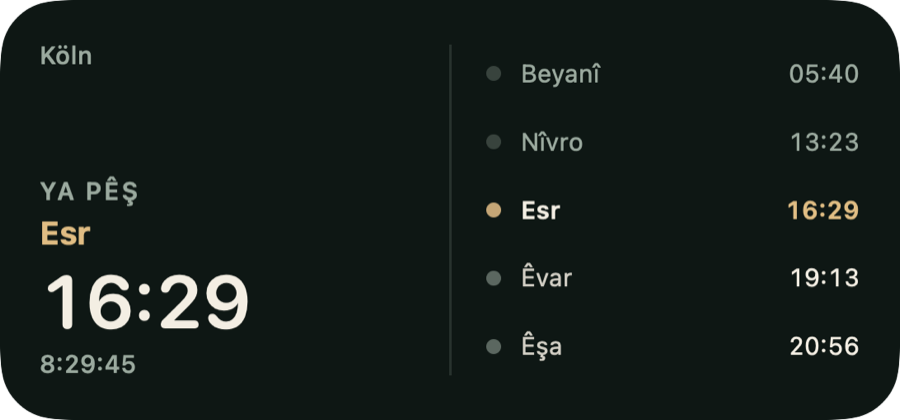Select the Nîvro prayer label
The height and width of the screenshot is (420, 900).
pos(552,142)
